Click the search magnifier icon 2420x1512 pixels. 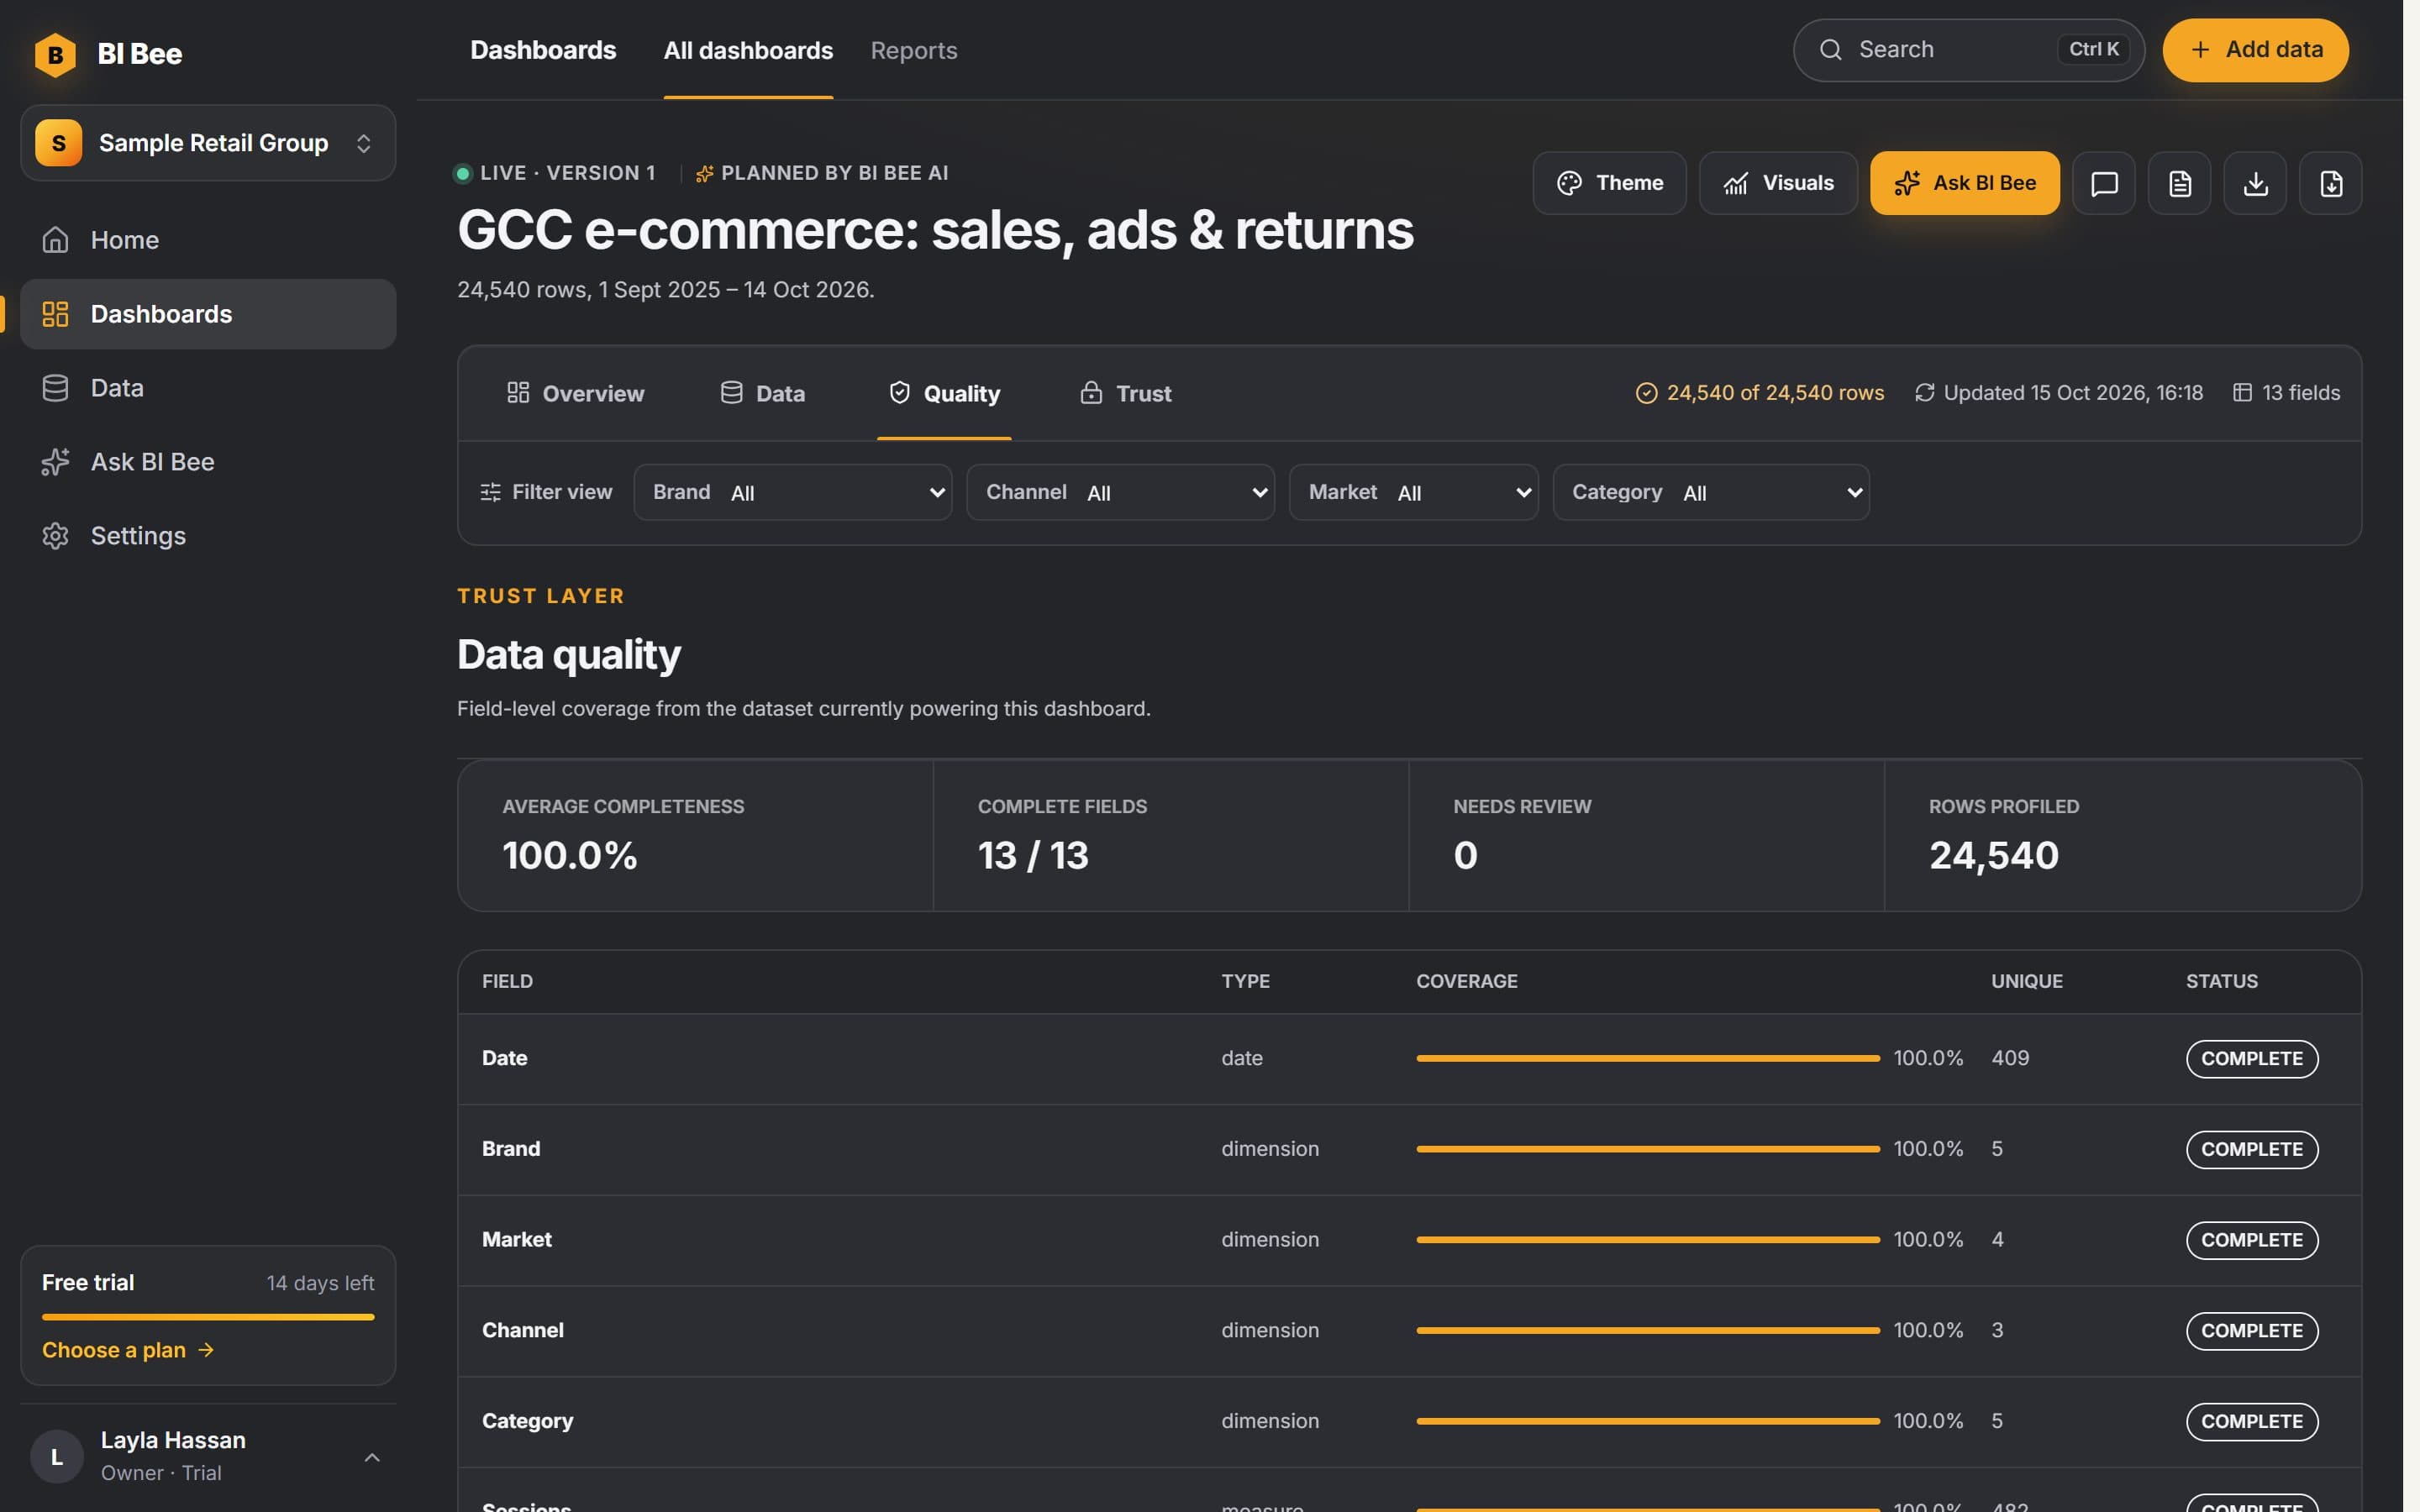(1831, 50)
